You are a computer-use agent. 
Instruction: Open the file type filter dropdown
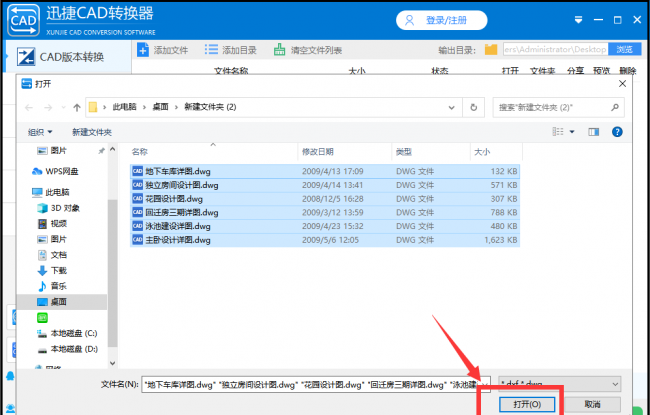[560, 384]
